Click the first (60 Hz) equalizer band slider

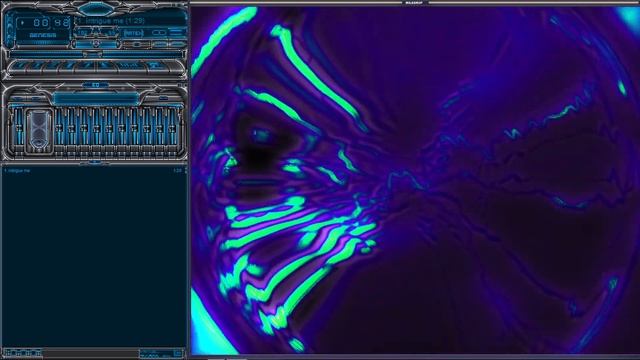[59, 127]
